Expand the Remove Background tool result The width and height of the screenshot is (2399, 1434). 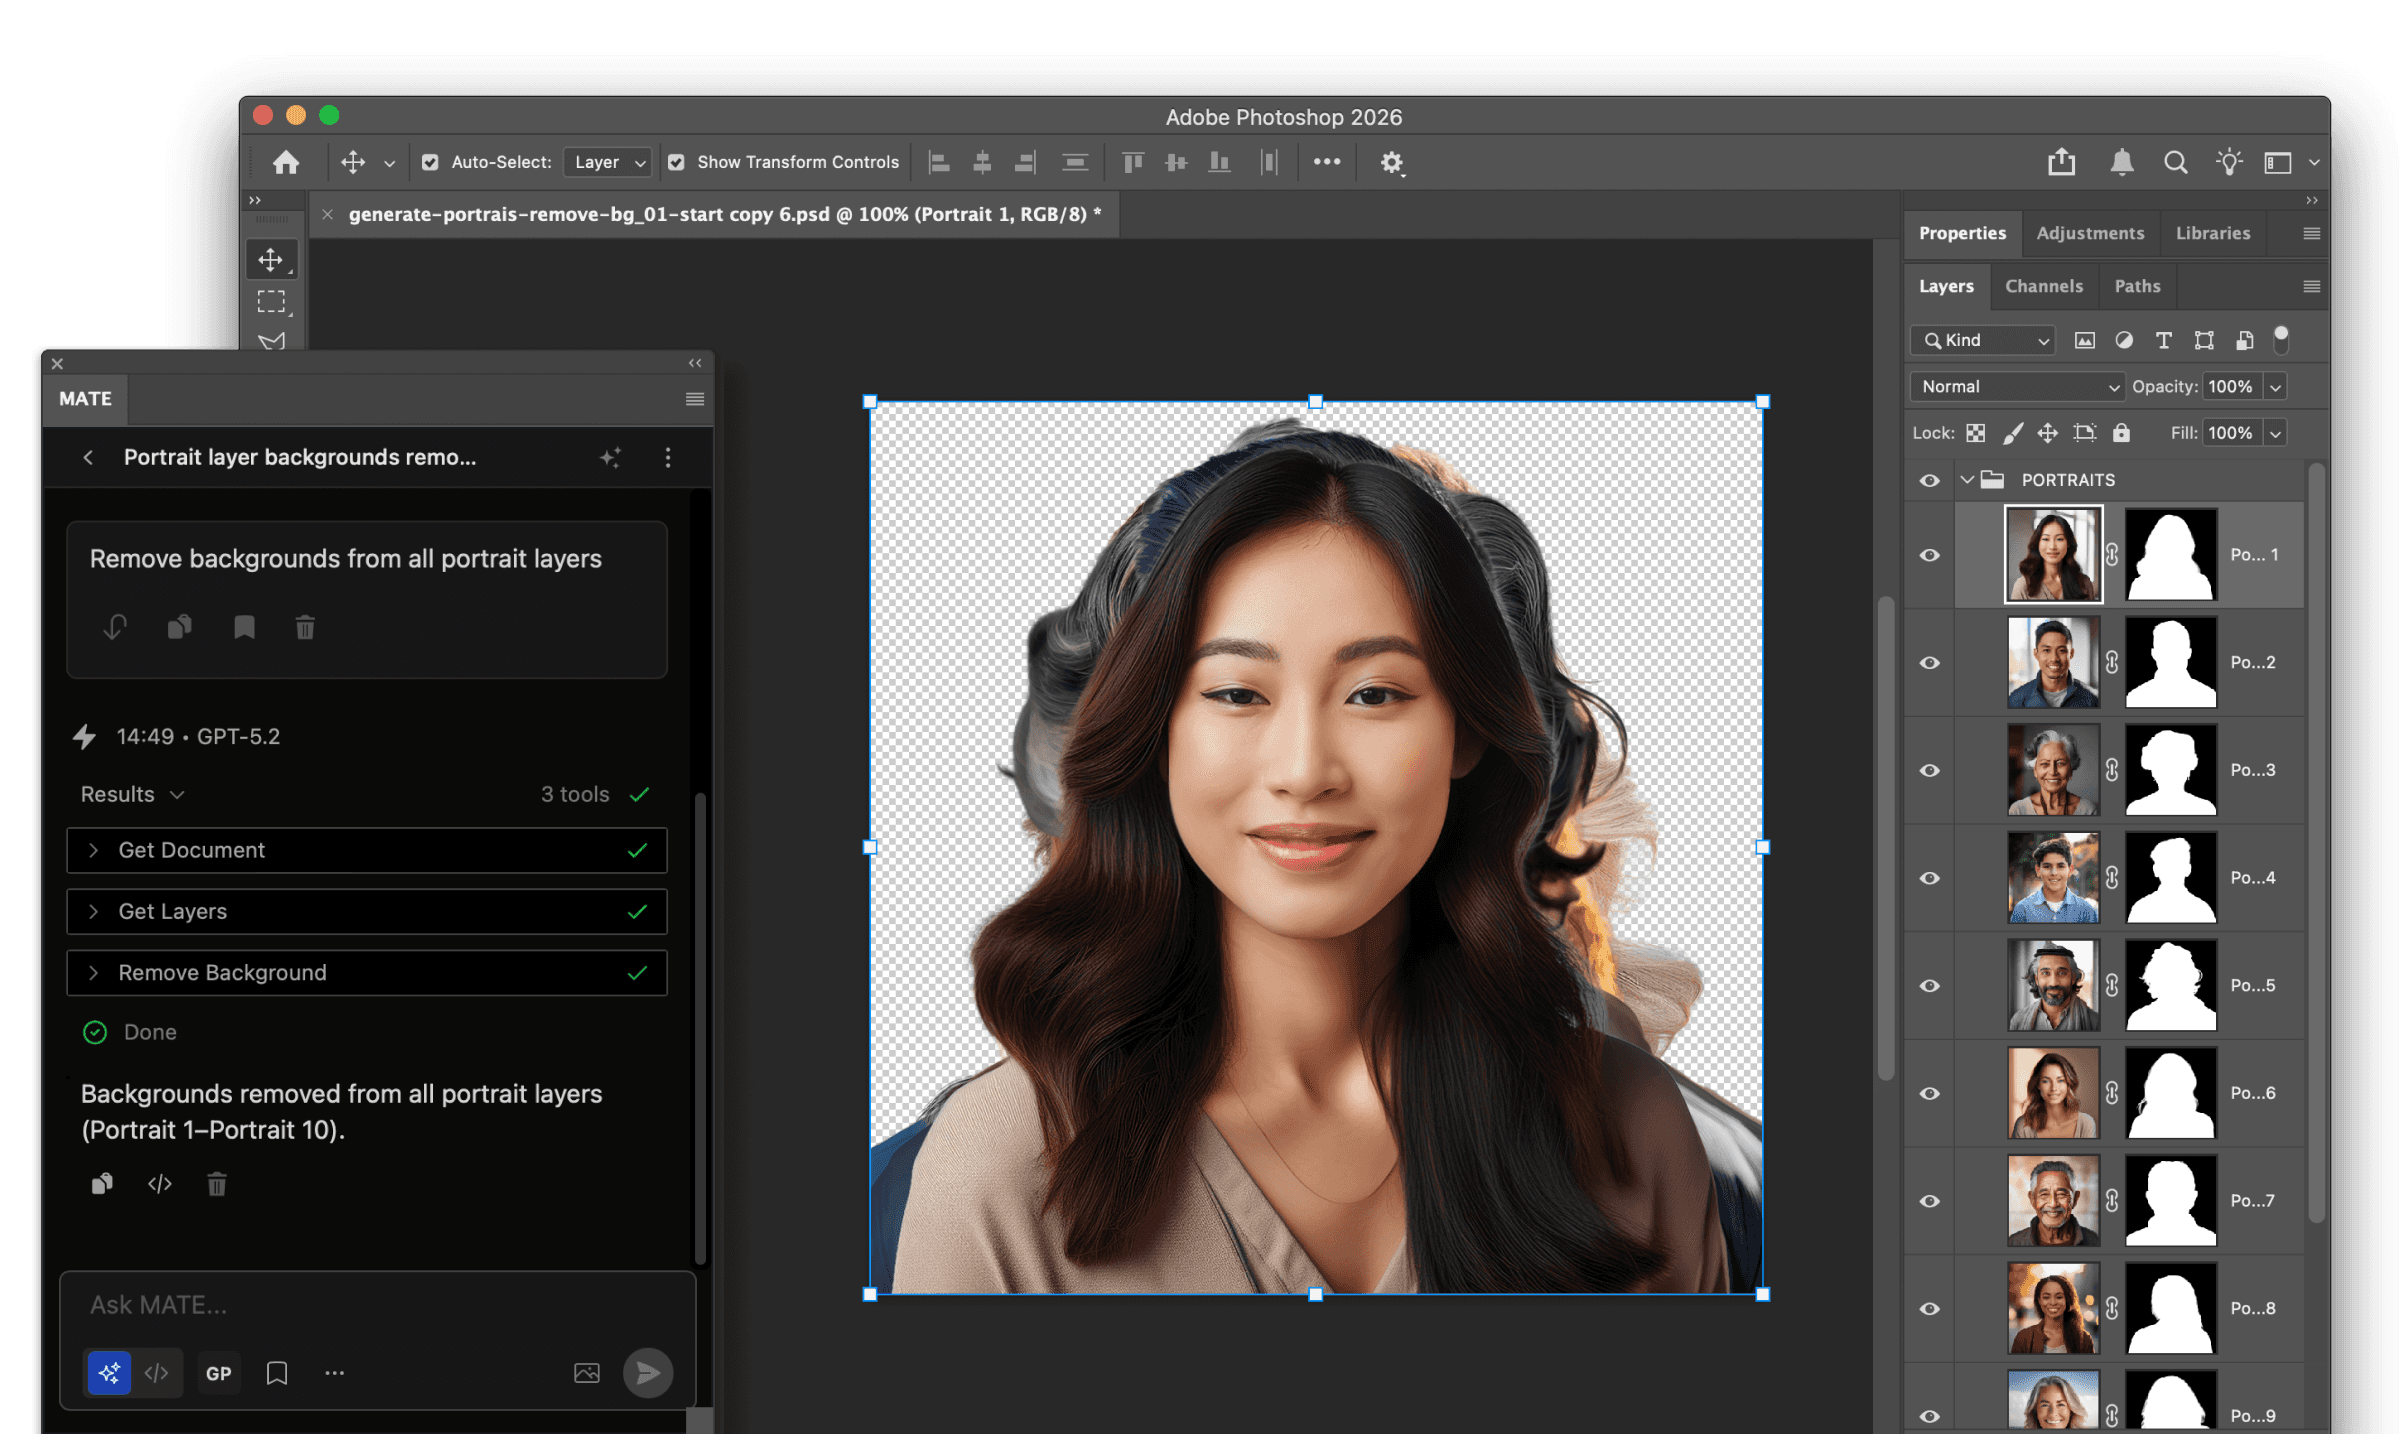93,973
